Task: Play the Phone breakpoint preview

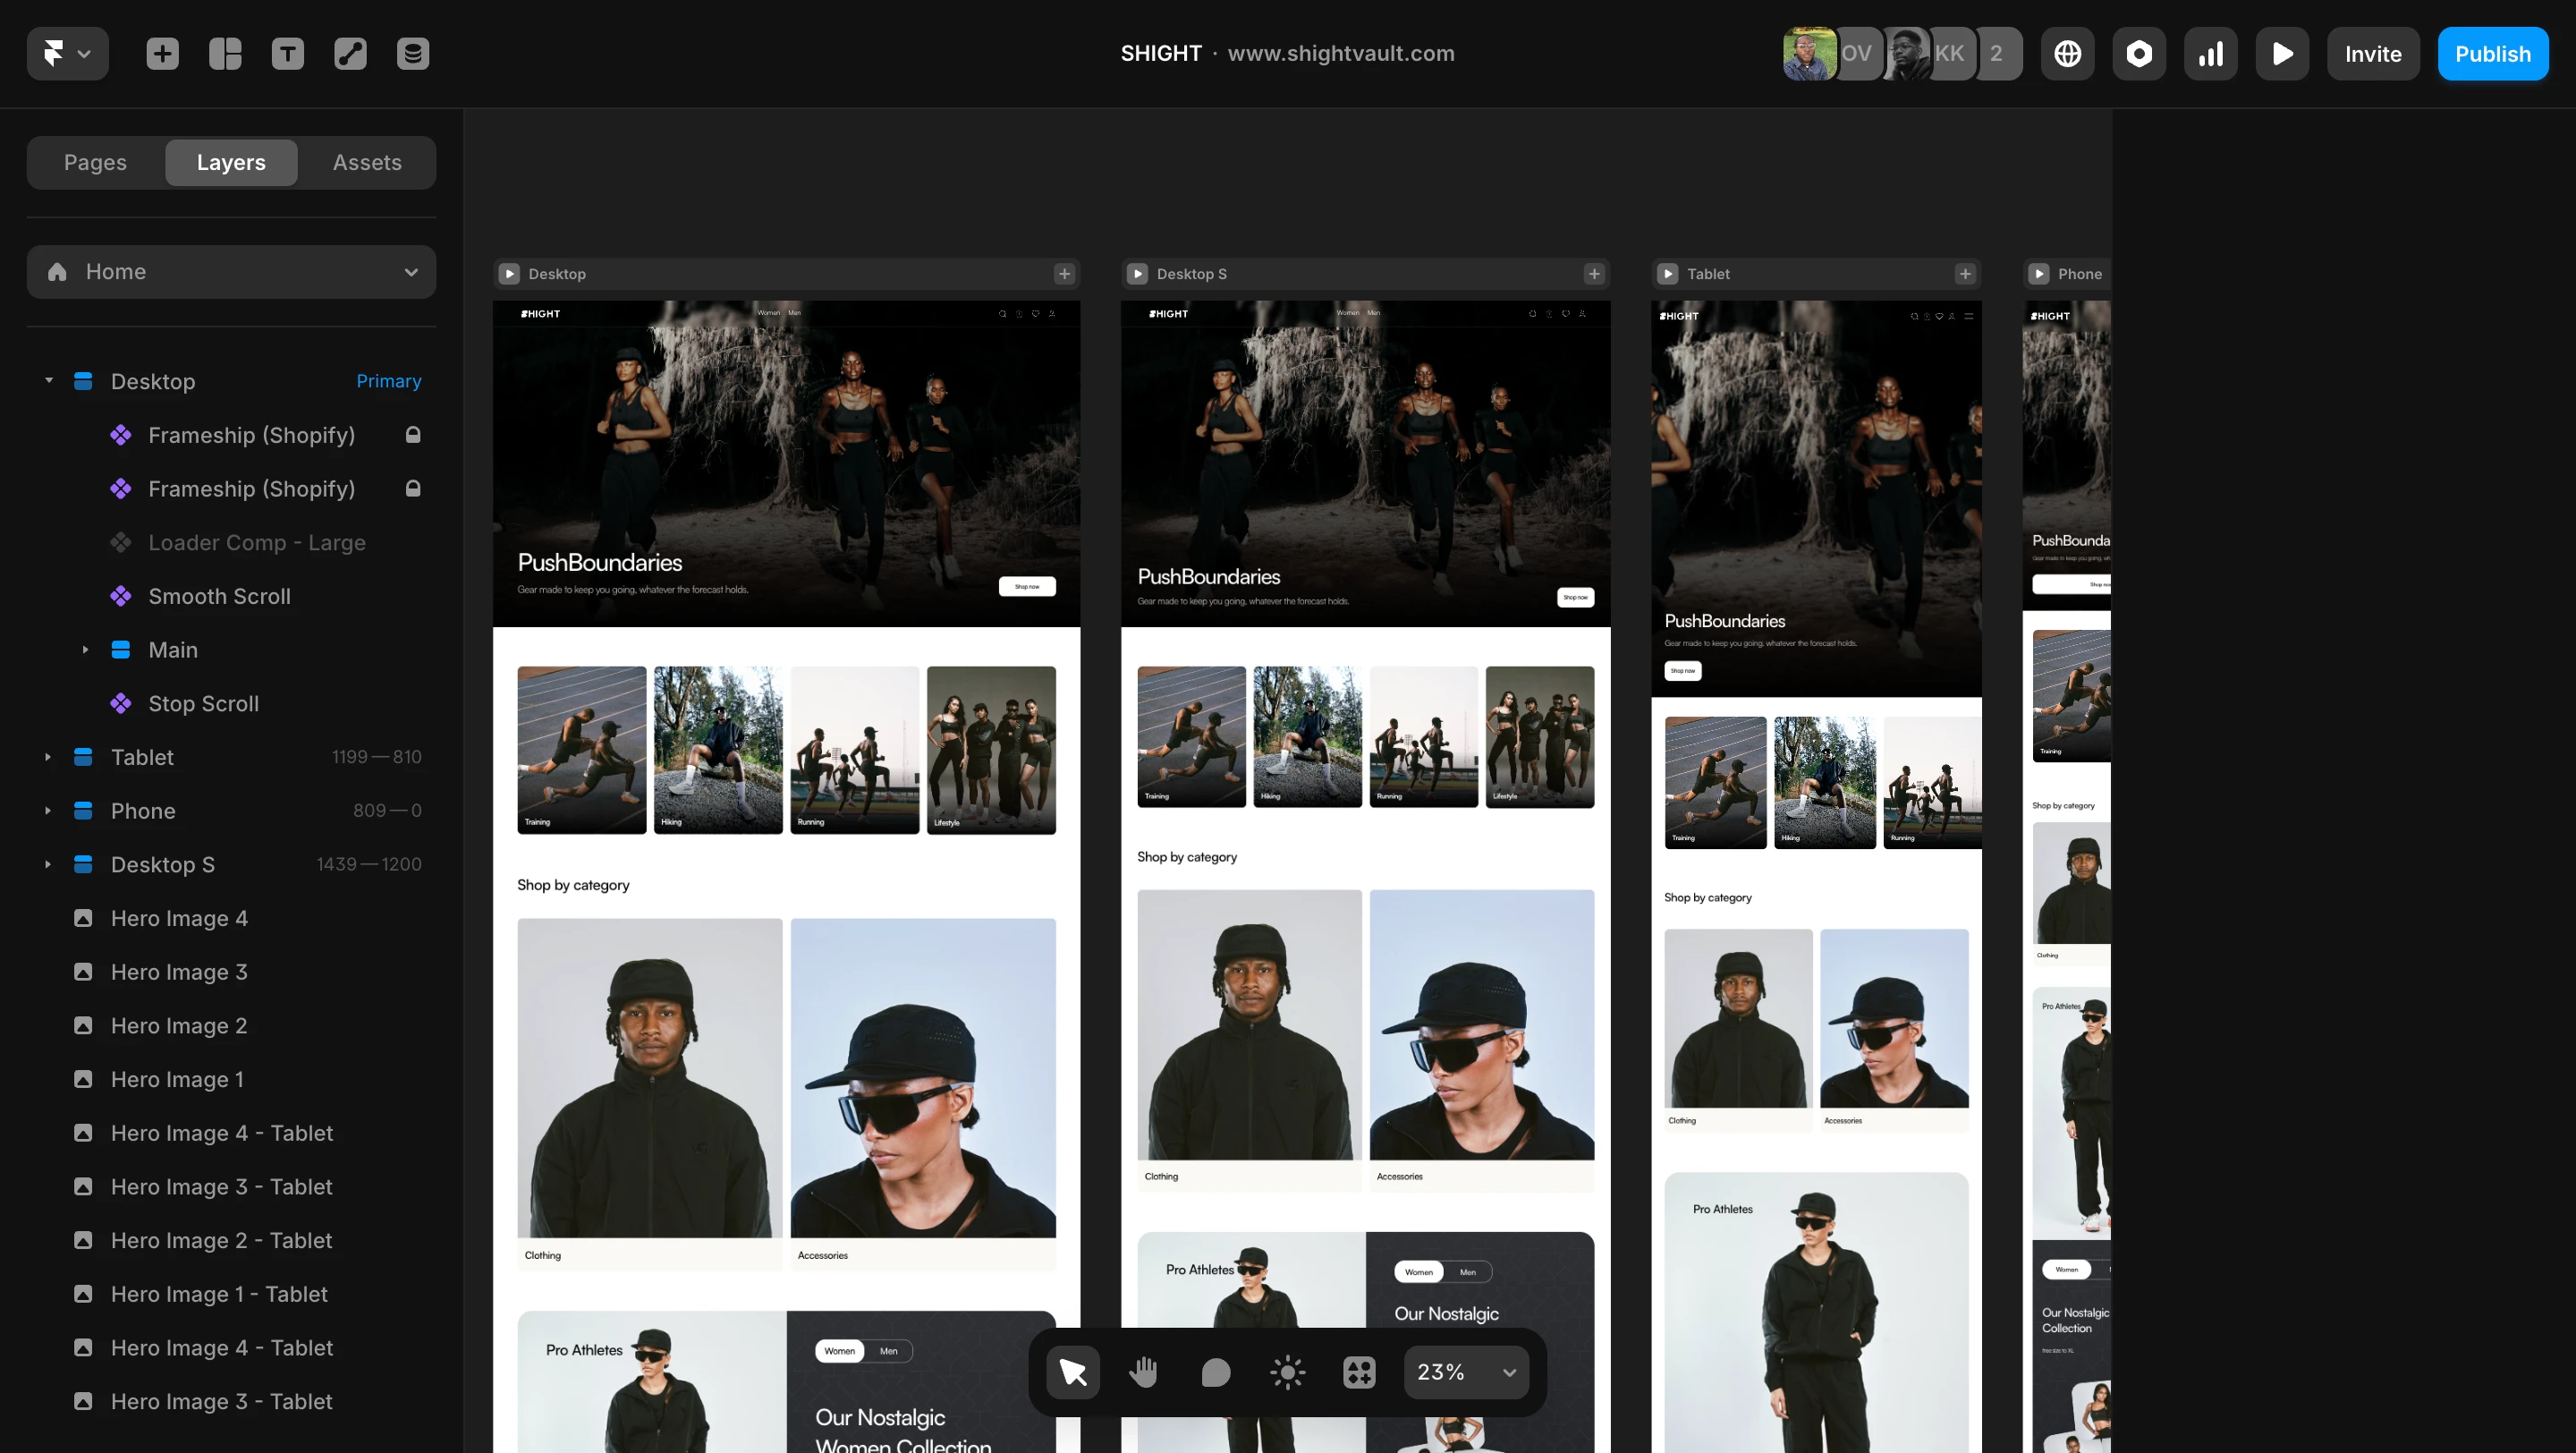Action: point(2039,274)
